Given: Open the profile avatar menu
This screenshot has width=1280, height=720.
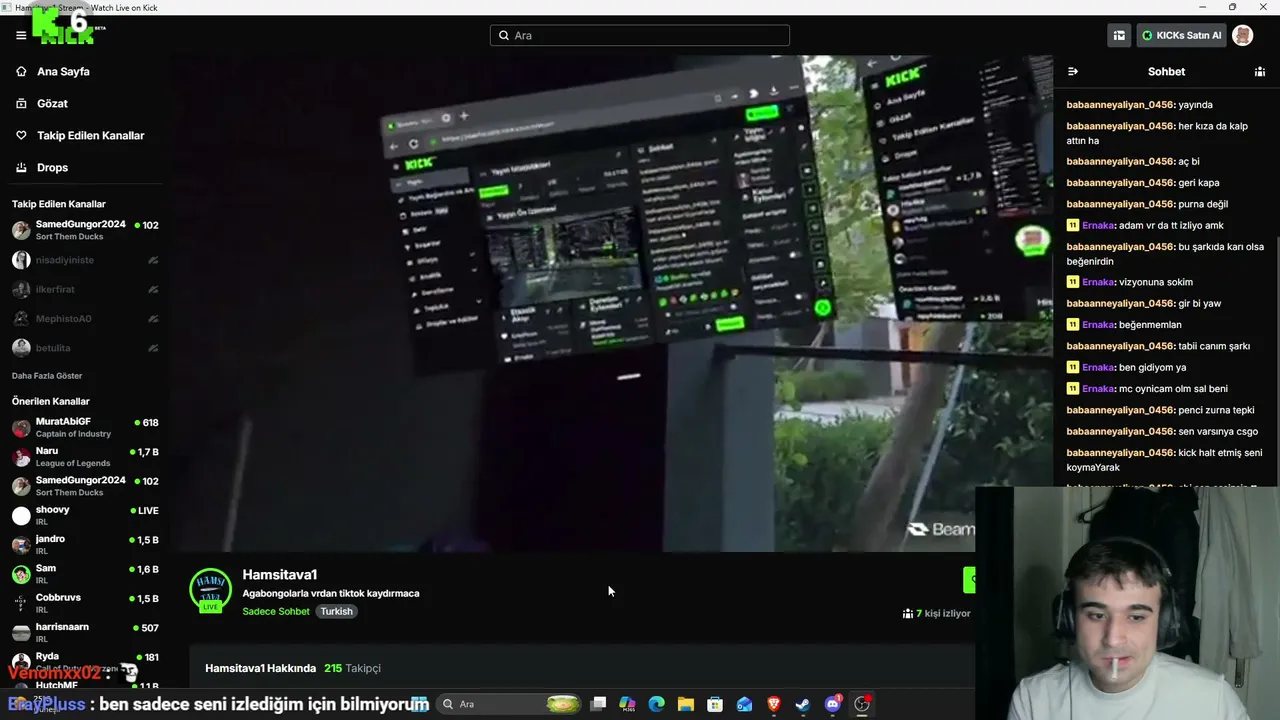Looking at the screenshot, I should coord(1242,35).
